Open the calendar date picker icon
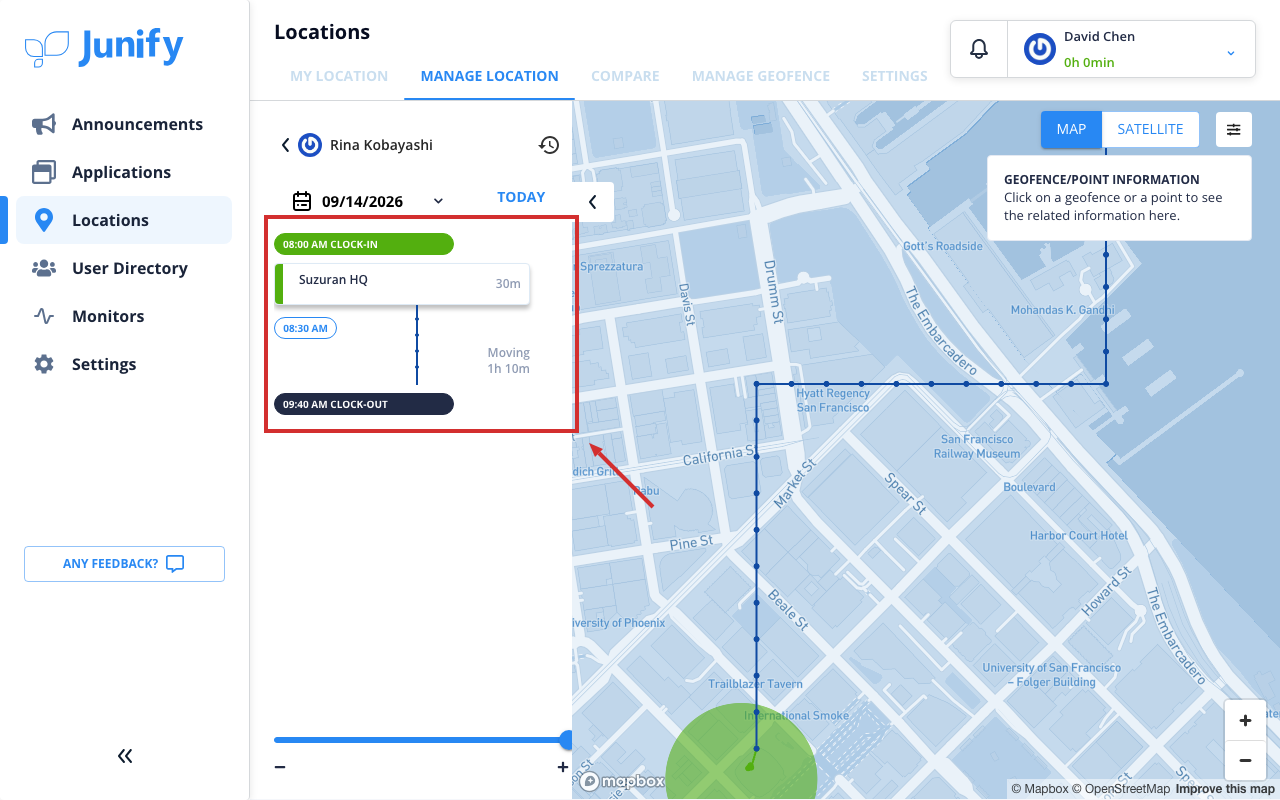Viewport: 1280px width, 800px height. pos(302,201)
